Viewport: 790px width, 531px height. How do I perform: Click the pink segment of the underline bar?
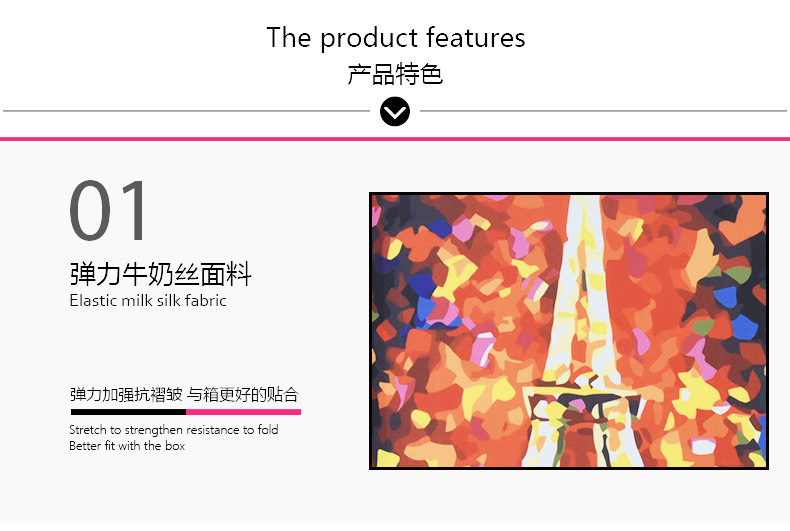tap(243, 412)
